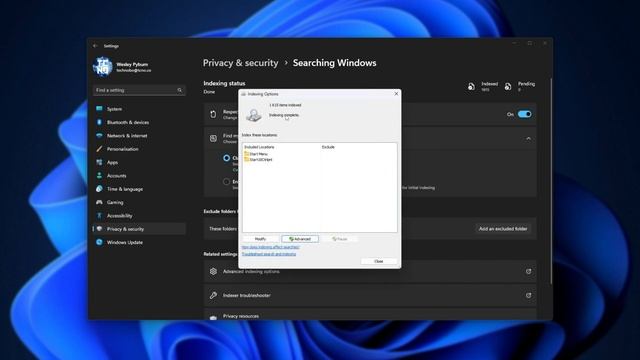Click the Pause button in Indexing Options
The height and width of the screenshot is (360, 640).
[x=340, y=239]
